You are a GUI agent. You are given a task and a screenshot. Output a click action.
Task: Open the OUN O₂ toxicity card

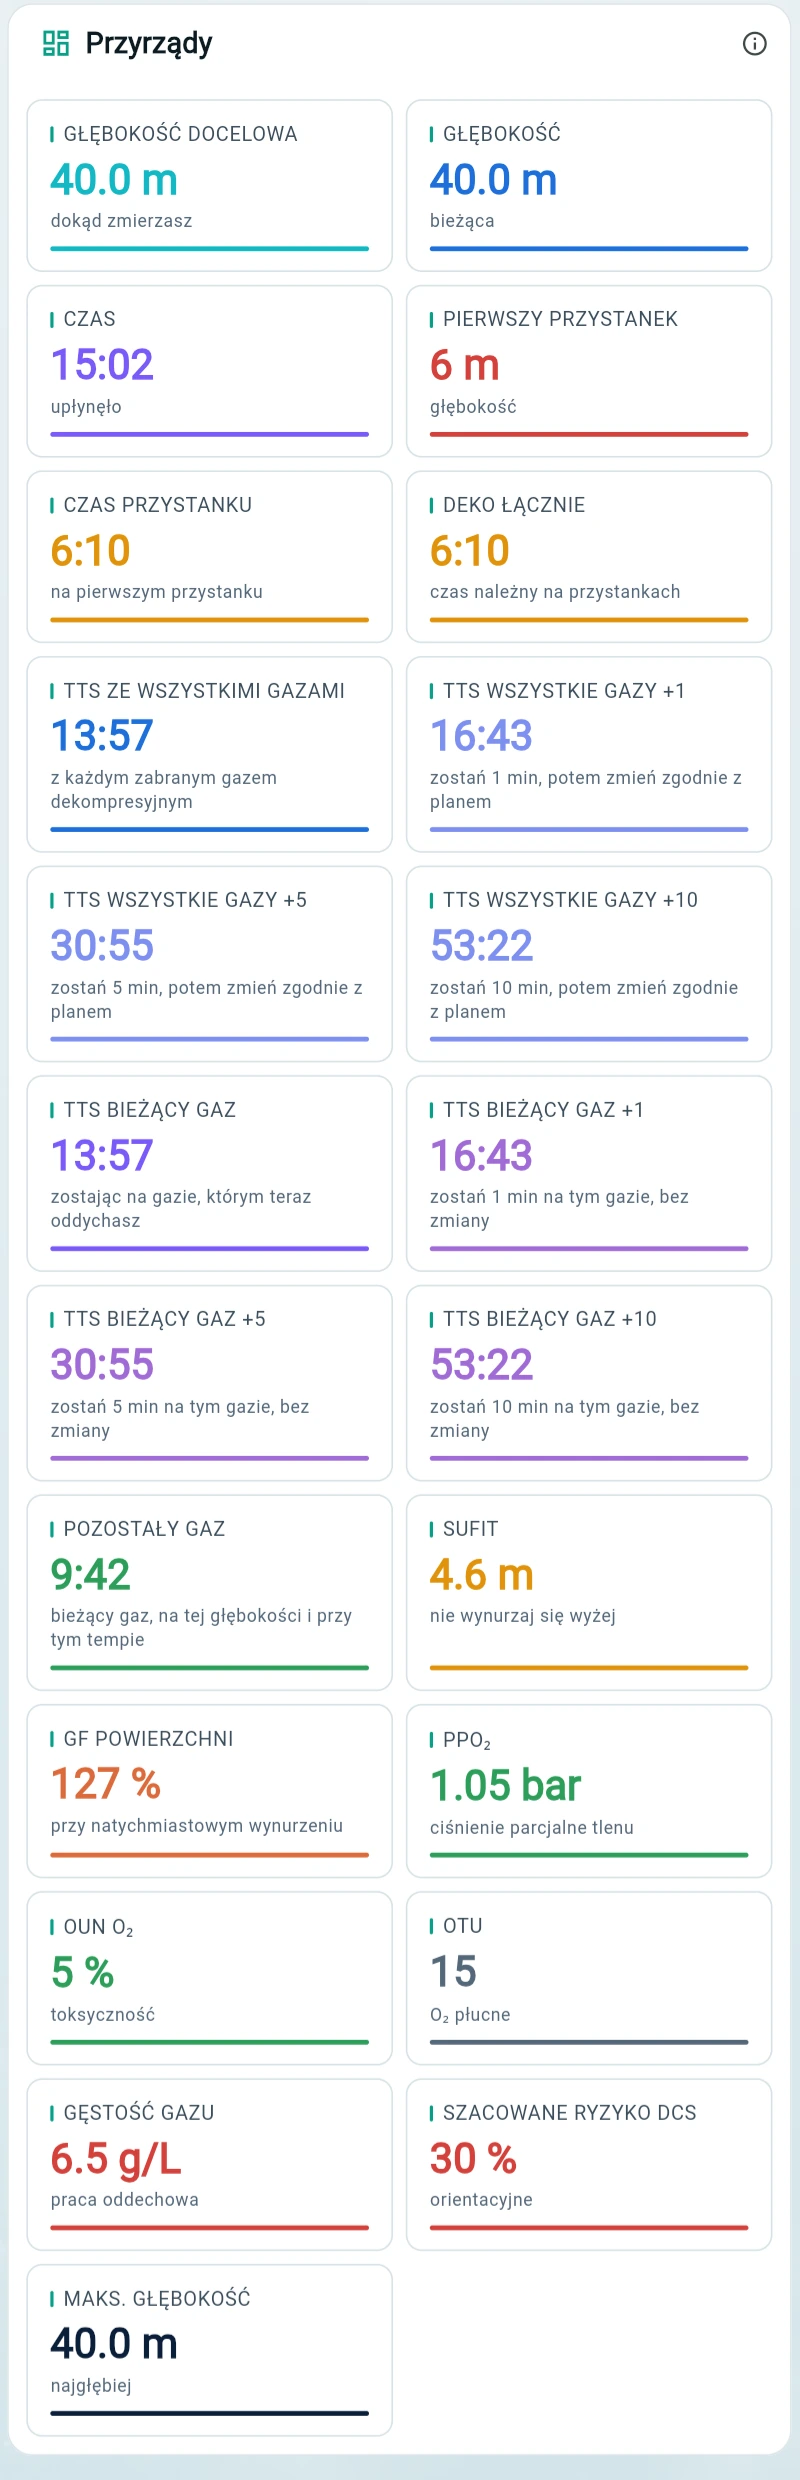click(x=210, y=1978)
